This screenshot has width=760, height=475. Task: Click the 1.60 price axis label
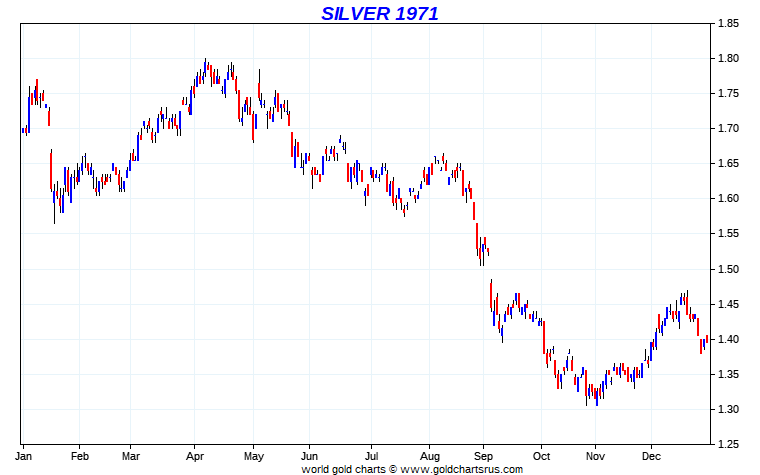click(728, 198)
